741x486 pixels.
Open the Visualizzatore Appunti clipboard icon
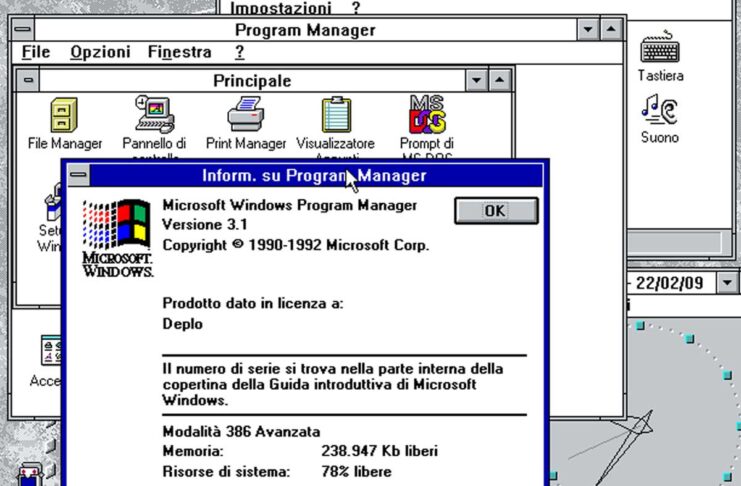click(336, 115)
